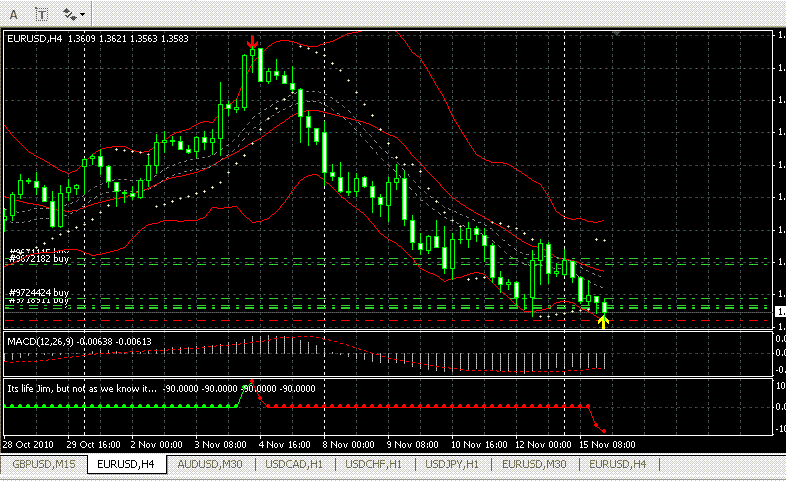The width and height of the screenshot is (786, 481).
Task: Click the '2 Nov 00:00' time label
Action: (156, 444)
